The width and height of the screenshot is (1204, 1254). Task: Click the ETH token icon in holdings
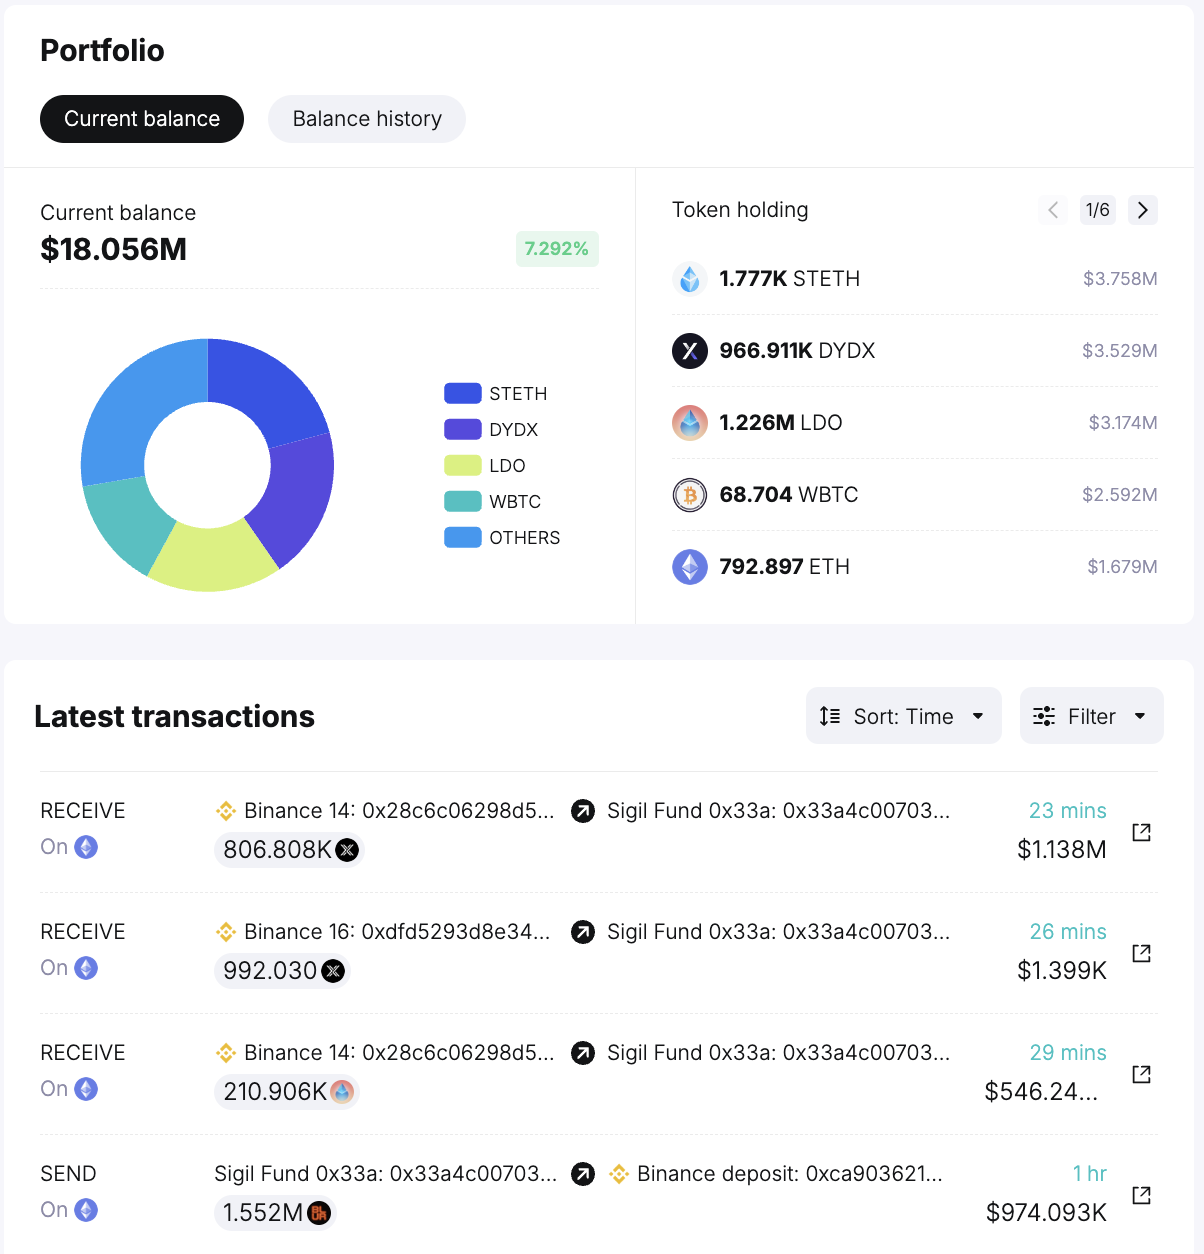click(x=690, y=567)
